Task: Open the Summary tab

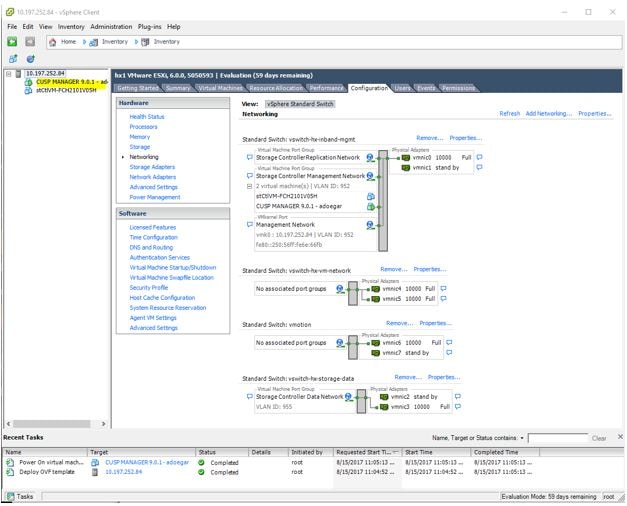Action: pos(178,88)
